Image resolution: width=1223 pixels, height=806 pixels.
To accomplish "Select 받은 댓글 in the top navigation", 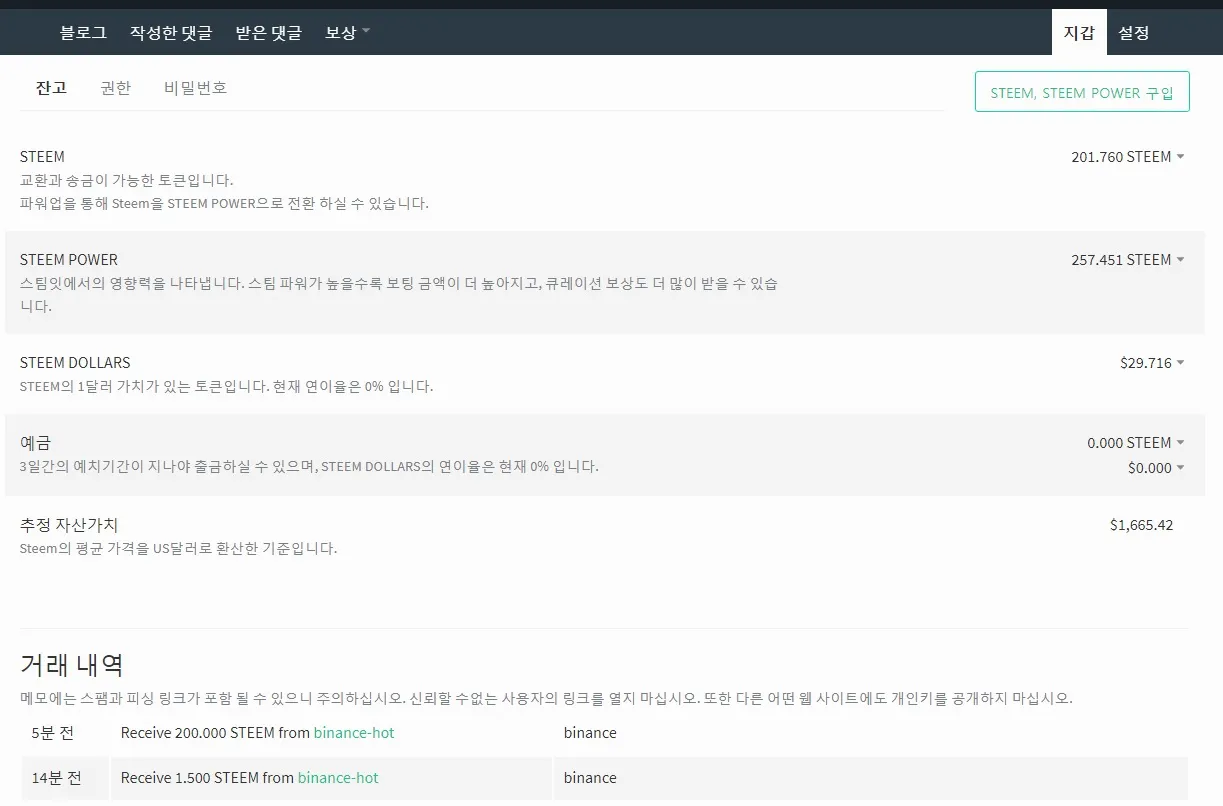I will coord(269,31).
